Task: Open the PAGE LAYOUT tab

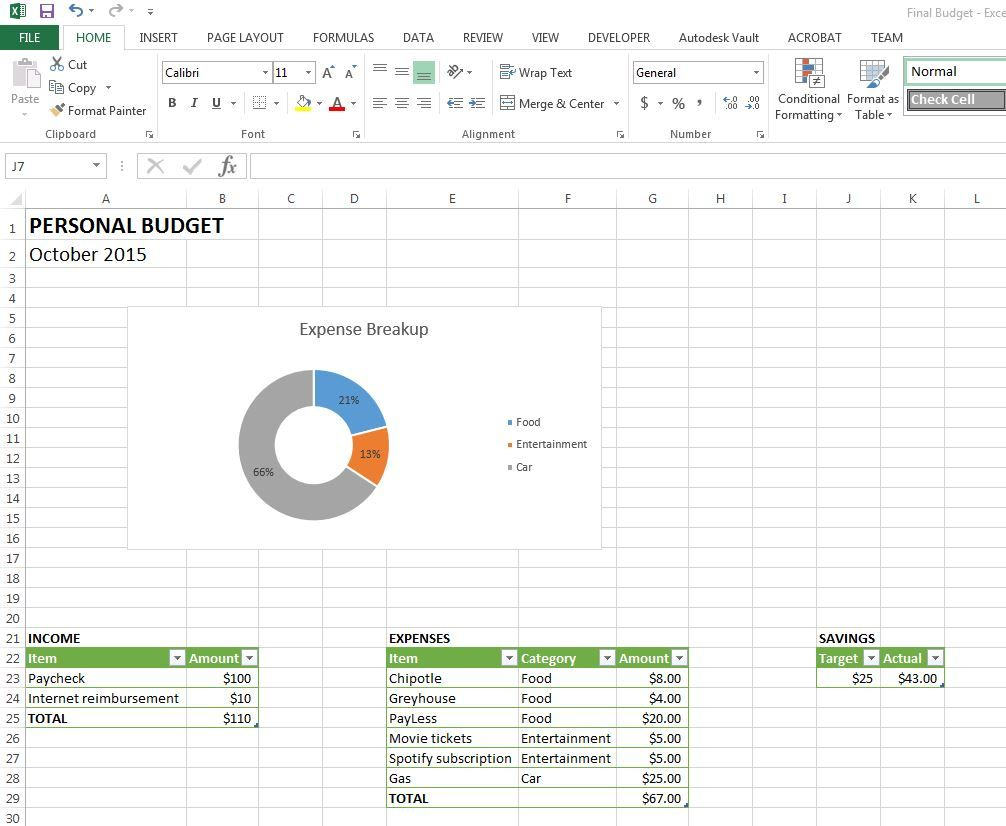Action: [x=245, y=37]
